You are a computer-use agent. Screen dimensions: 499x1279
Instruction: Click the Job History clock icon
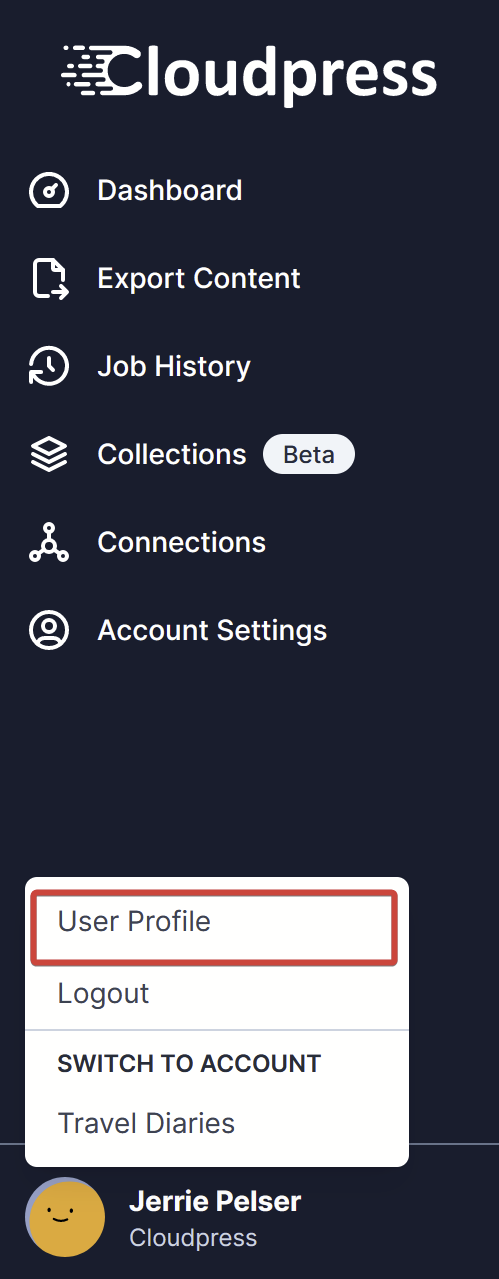(49, 366)
